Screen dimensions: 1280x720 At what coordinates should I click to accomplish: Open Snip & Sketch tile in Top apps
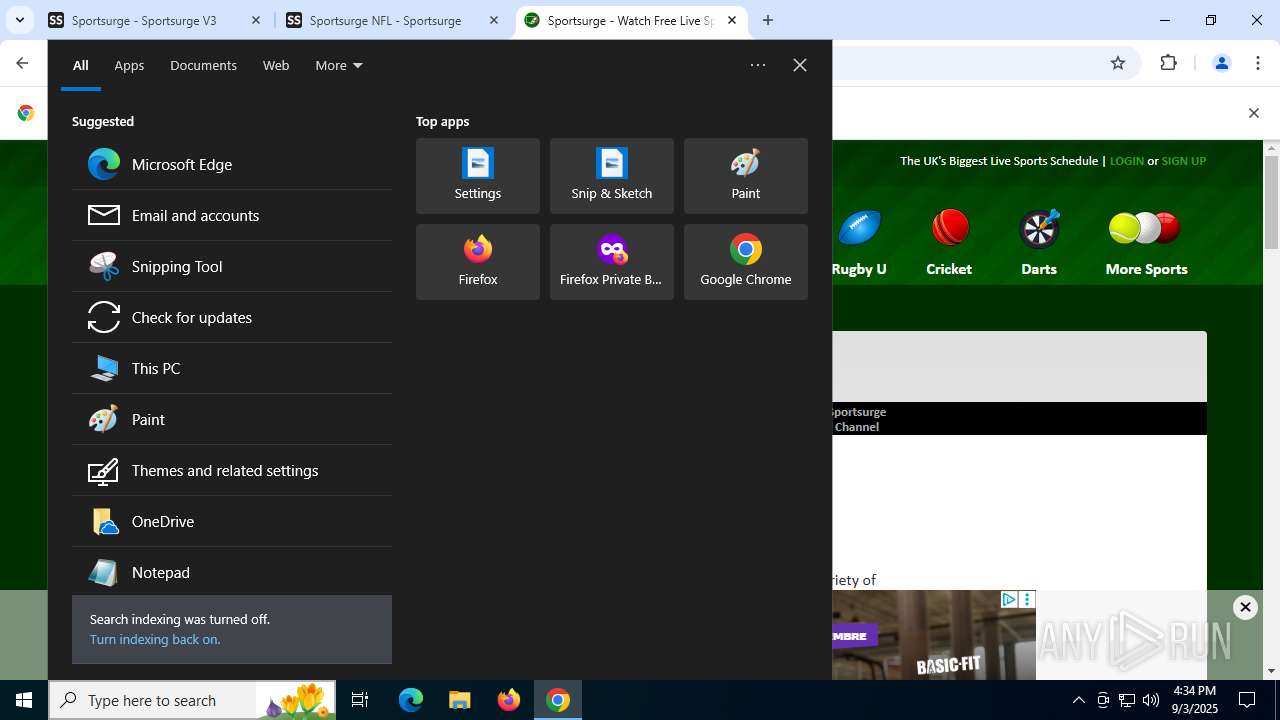612,176
